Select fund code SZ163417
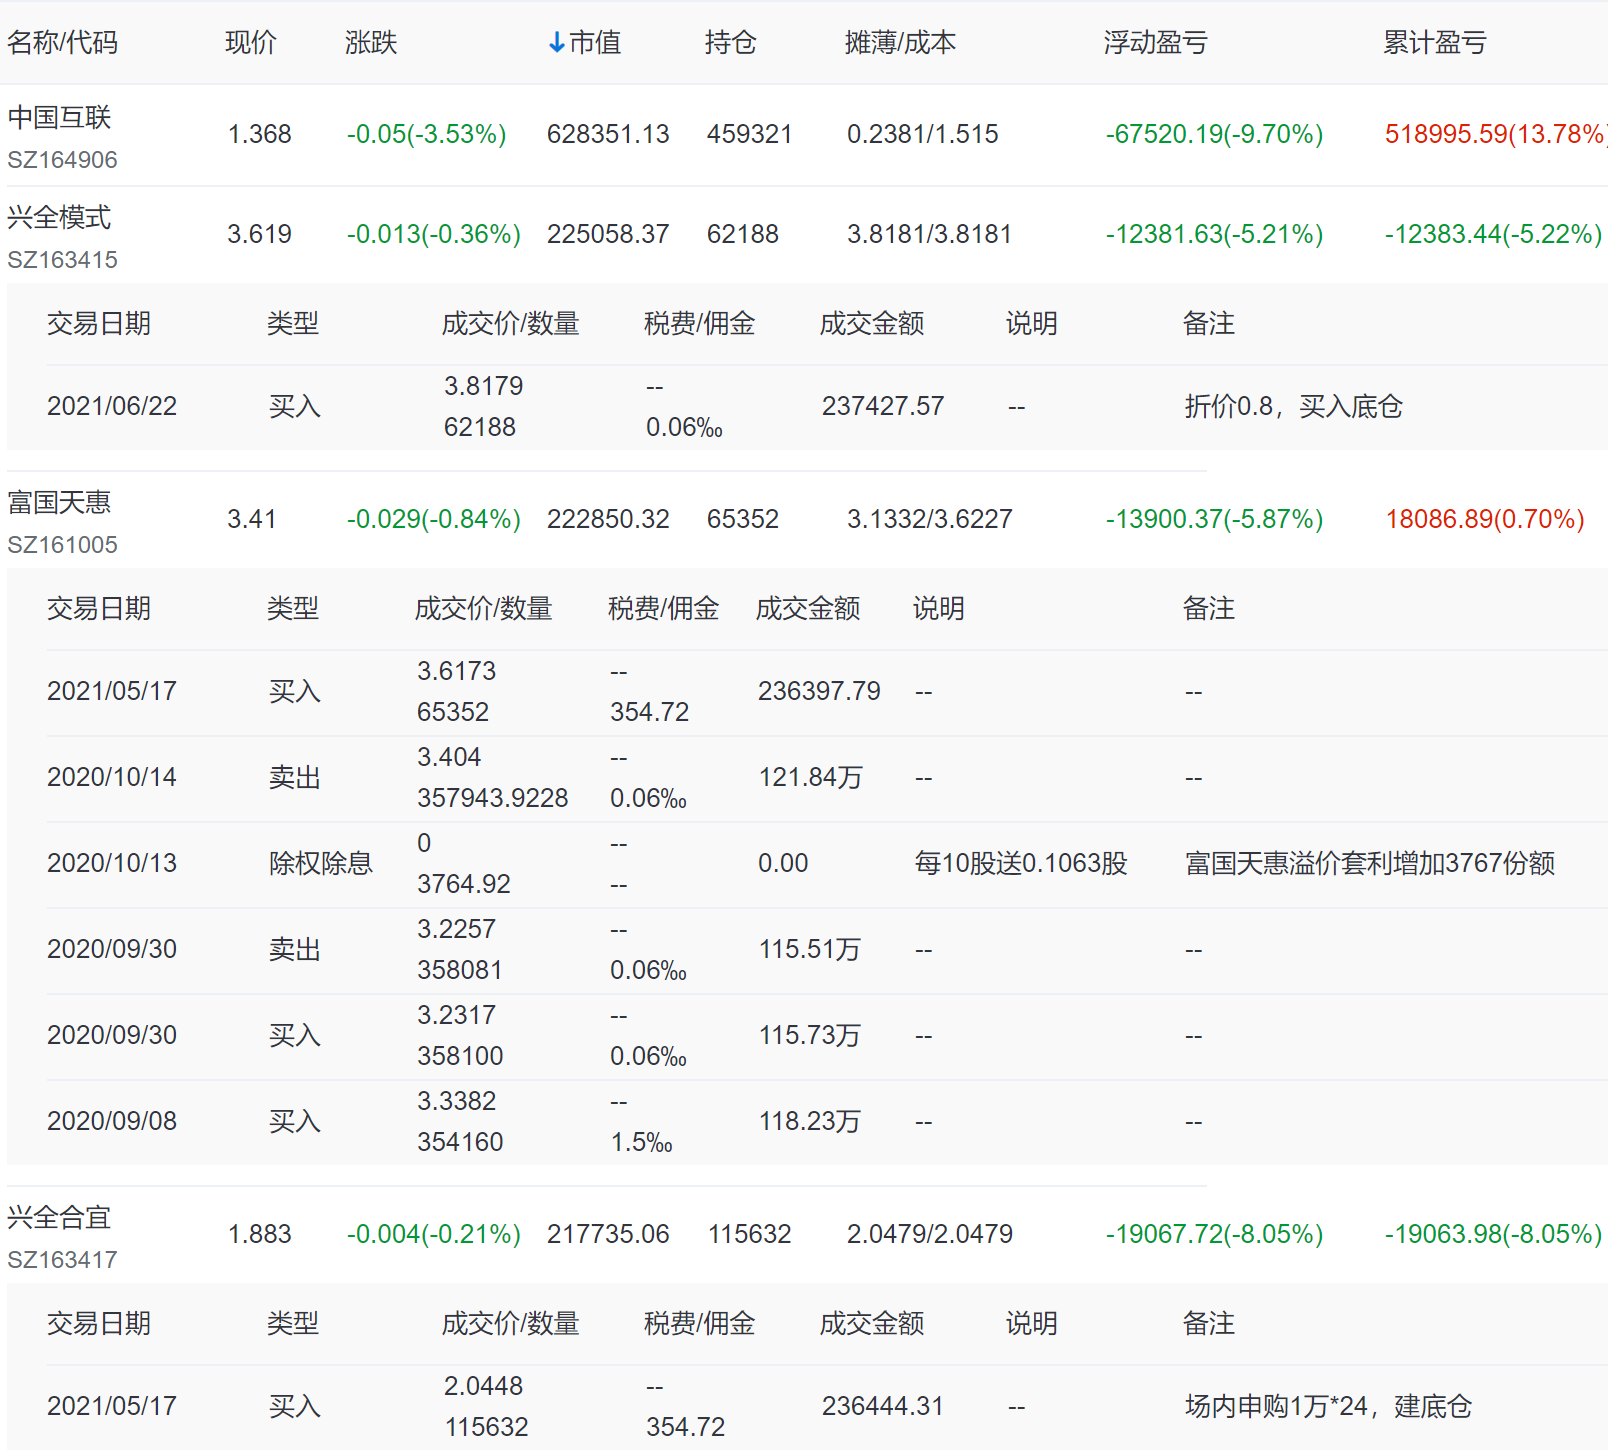This screenshot has height=1452, width=1608. point(62,1260)
